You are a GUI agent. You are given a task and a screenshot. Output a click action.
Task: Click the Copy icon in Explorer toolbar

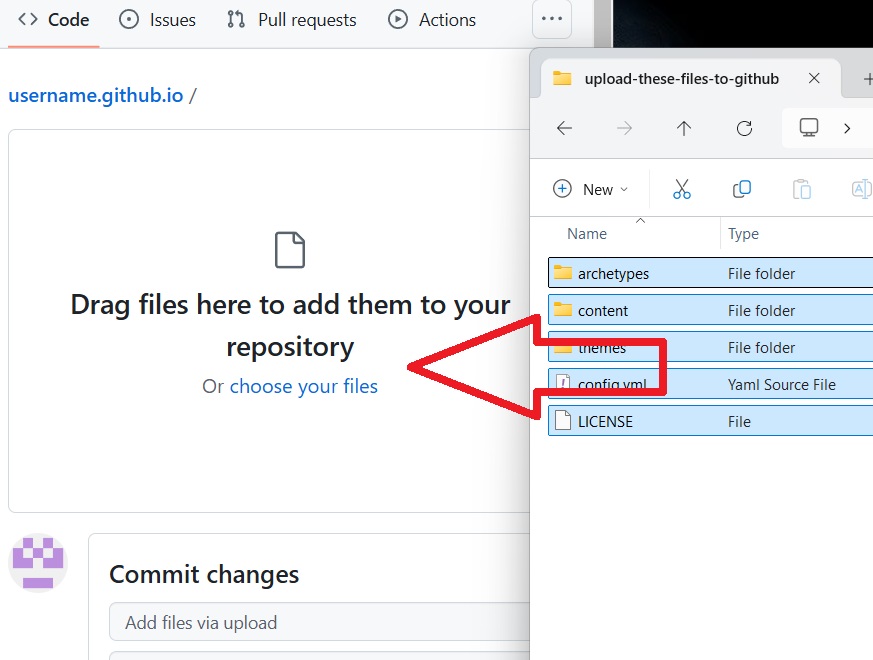pos(742,189)
